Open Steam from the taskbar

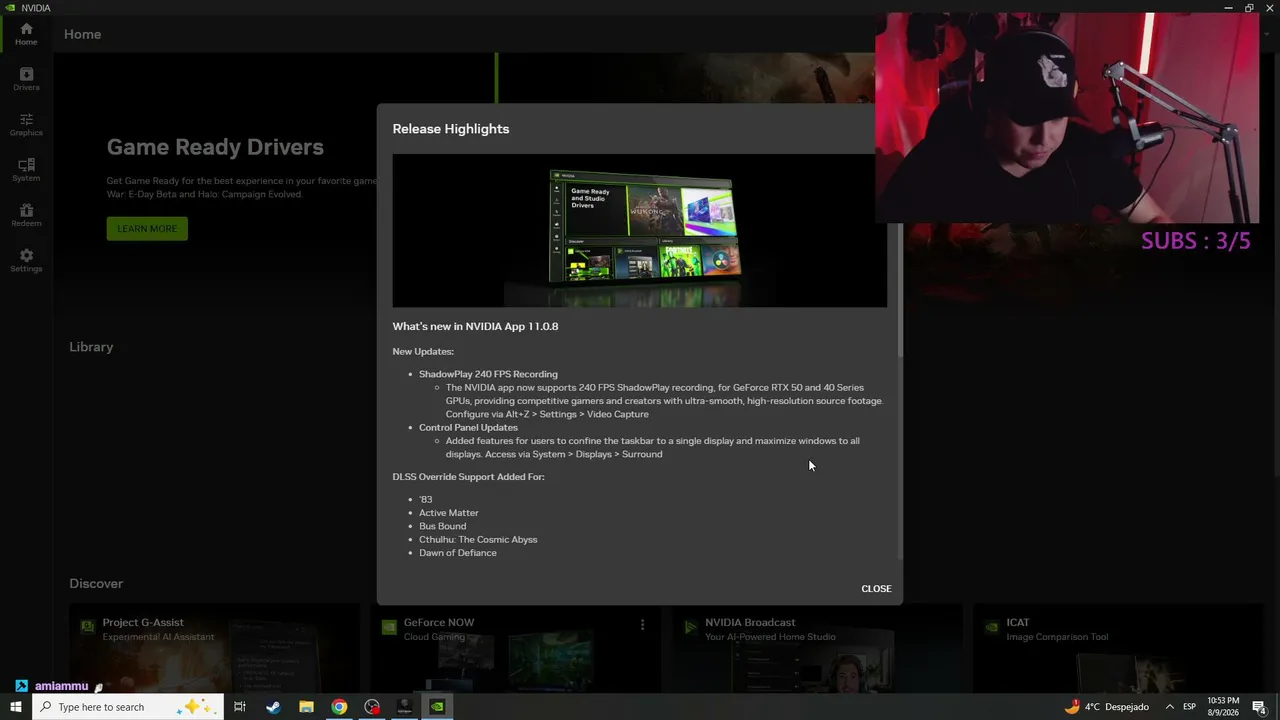(x=273, y=707)
